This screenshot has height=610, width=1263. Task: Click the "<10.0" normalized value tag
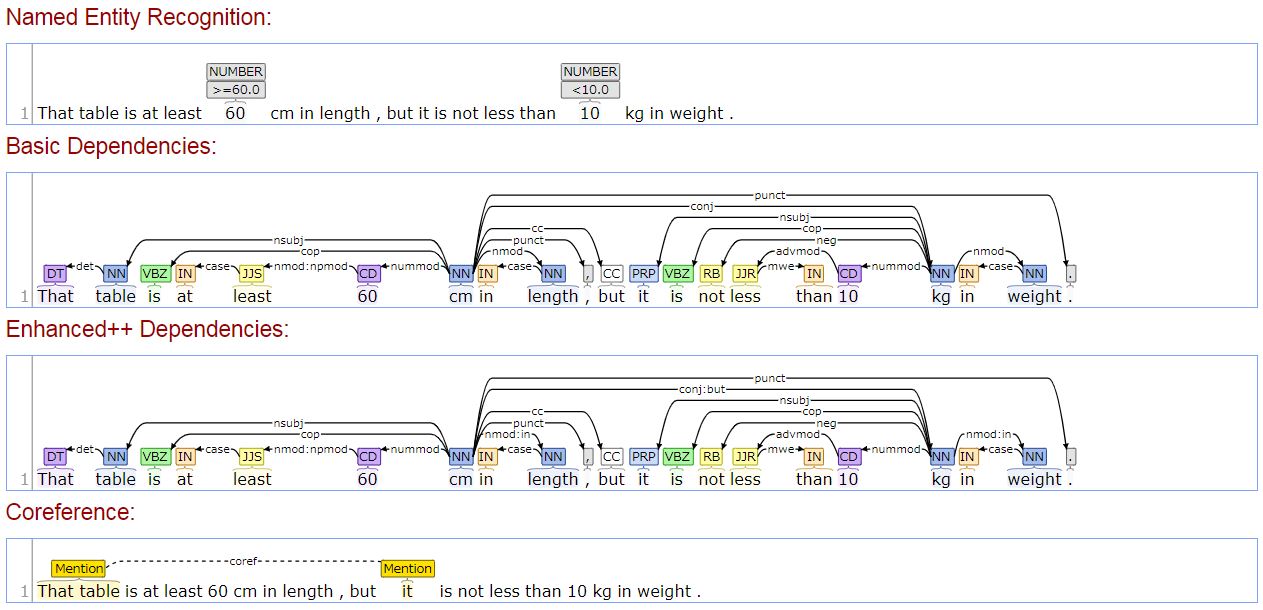pos(590,90)
